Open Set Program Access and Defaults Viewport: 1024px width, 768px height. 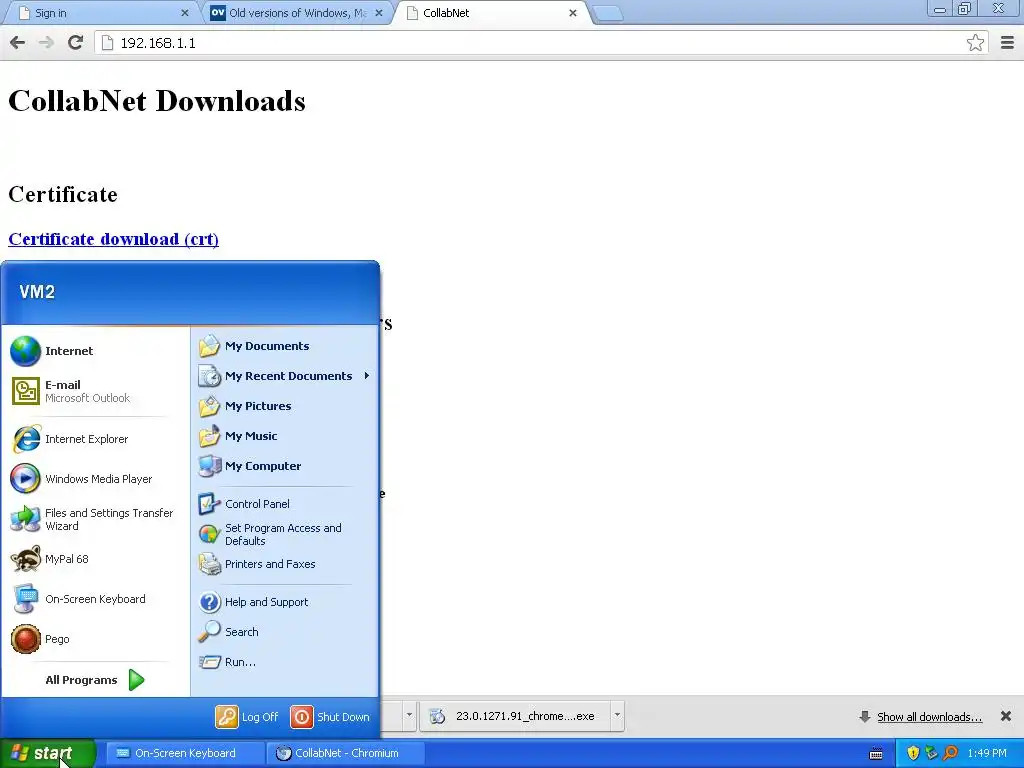[x=285, y=534]
